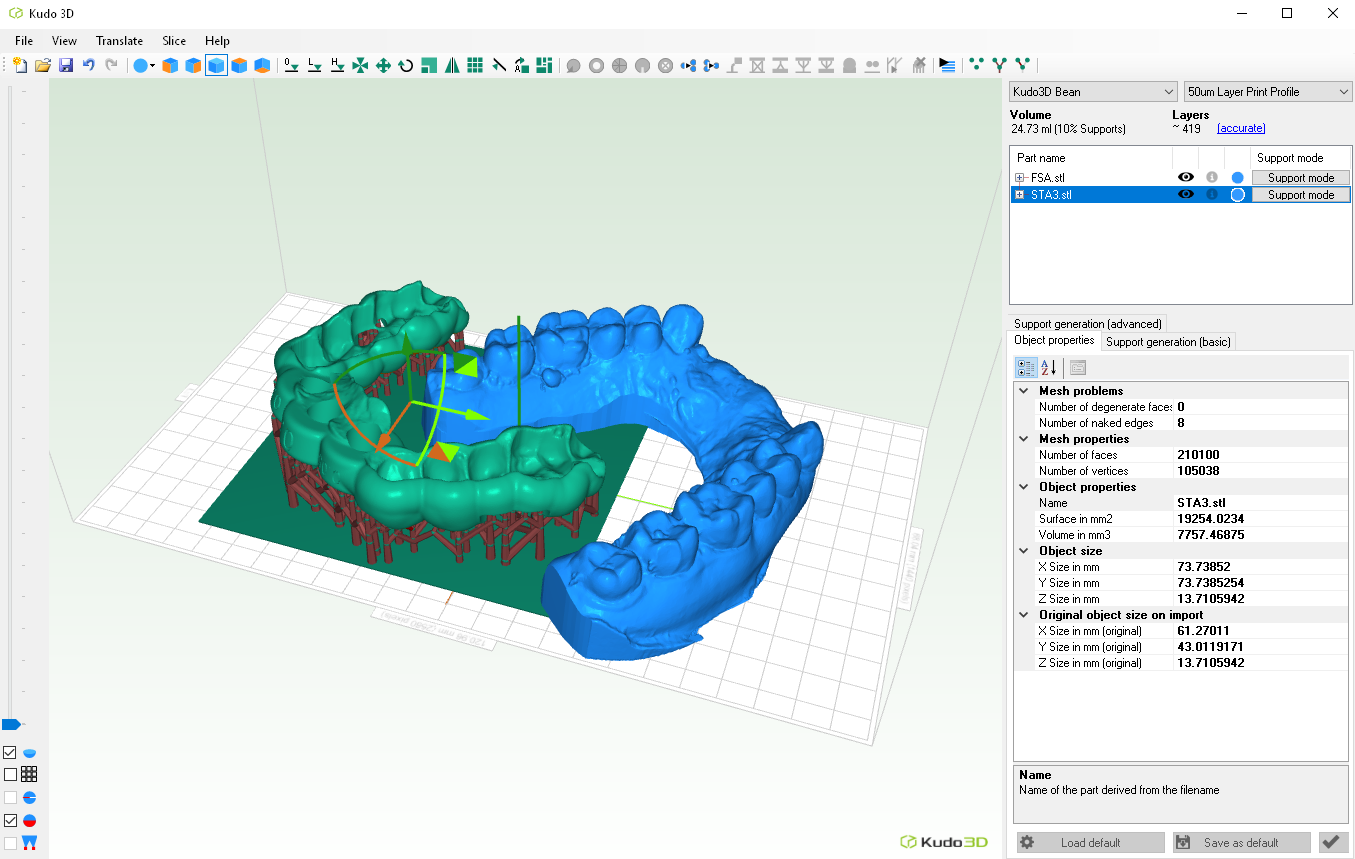Viewport: 1355px width, 859px height.
Task: Open the slicing flag tool in the toolbar
Action: pyautogui.click(x=946, y=65)
